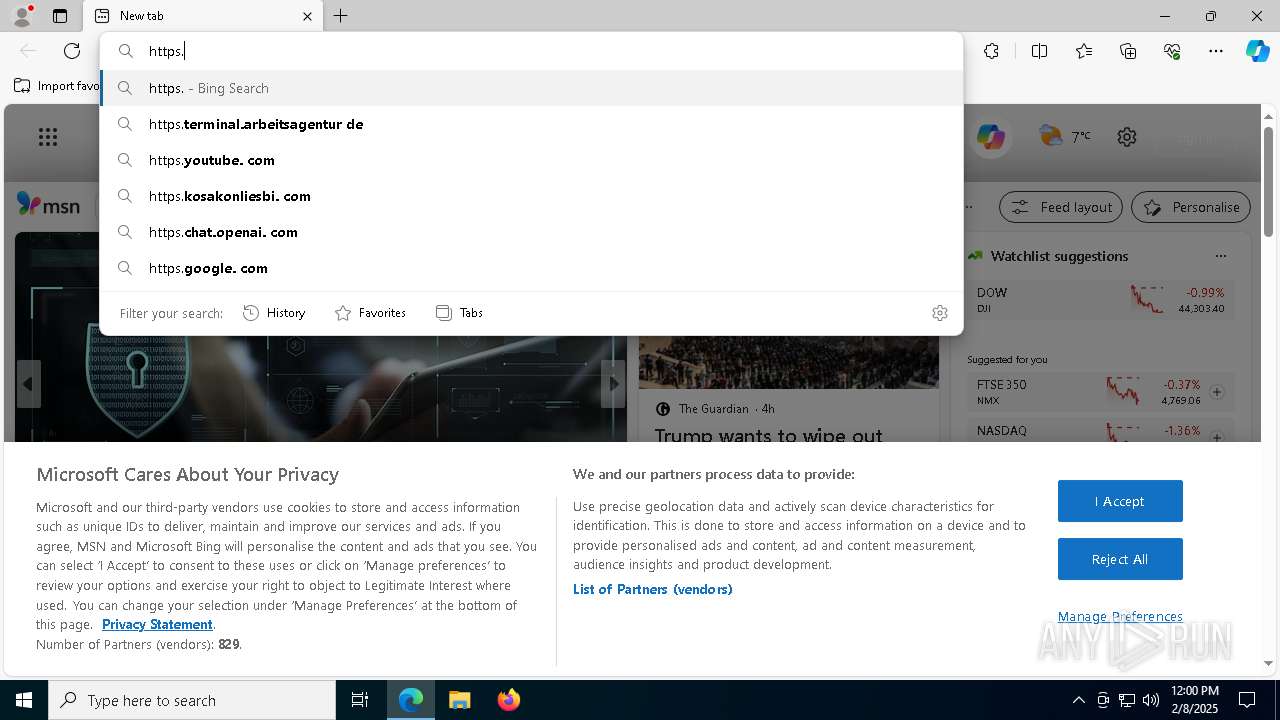Open the Extensions icon

pos(991,51)
